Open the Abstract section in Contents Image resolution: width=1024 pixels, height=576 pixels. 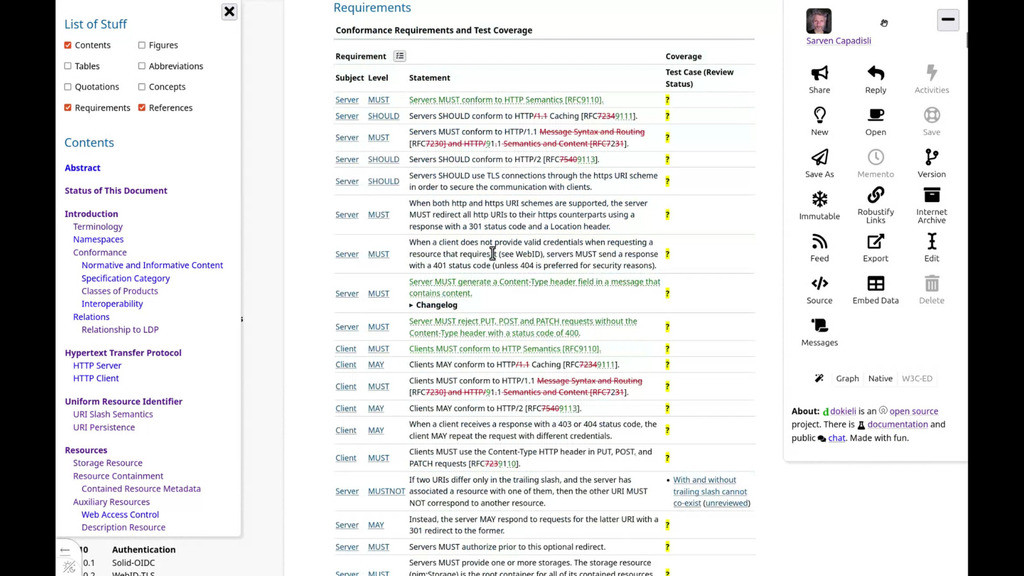tap(82, 168)
